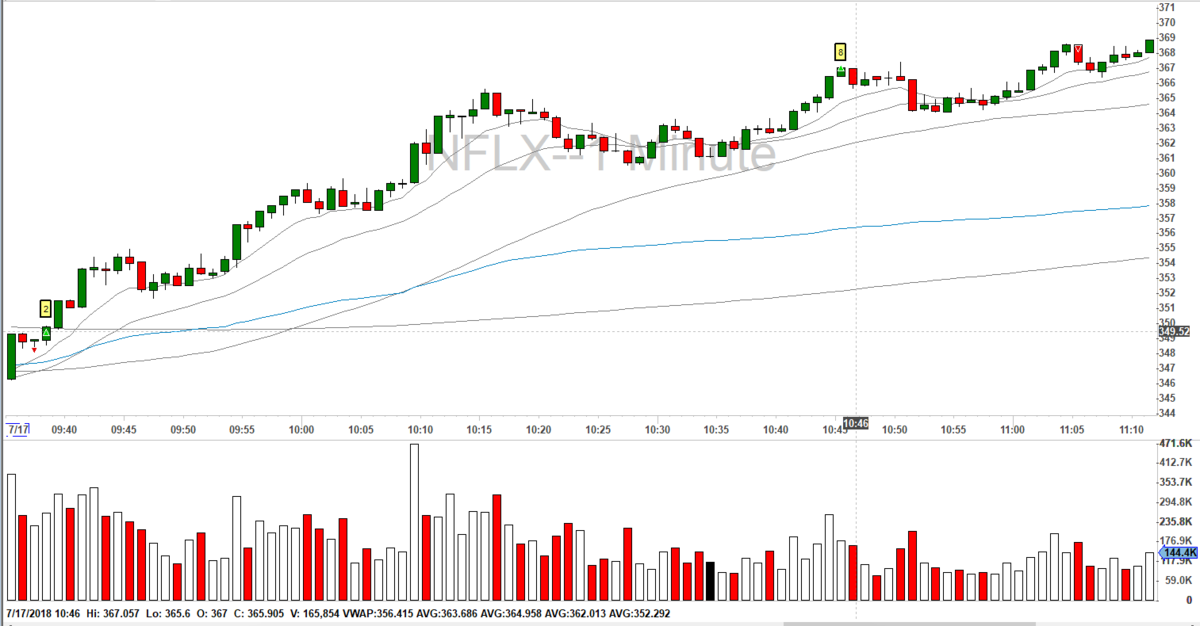Image resolution: width=1200 pixels, height=626 pixels.
Task: Click the blue VWAP line on the chart
Action: (x=700, y=240)
